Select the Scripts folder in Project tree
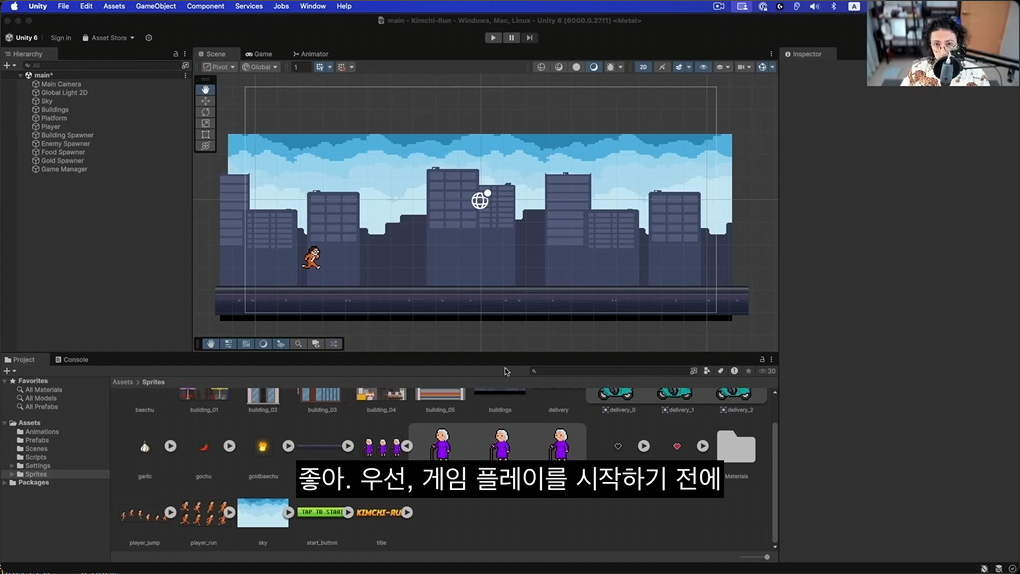Screen dimensions: 1020x574 (x=36, y=458)
